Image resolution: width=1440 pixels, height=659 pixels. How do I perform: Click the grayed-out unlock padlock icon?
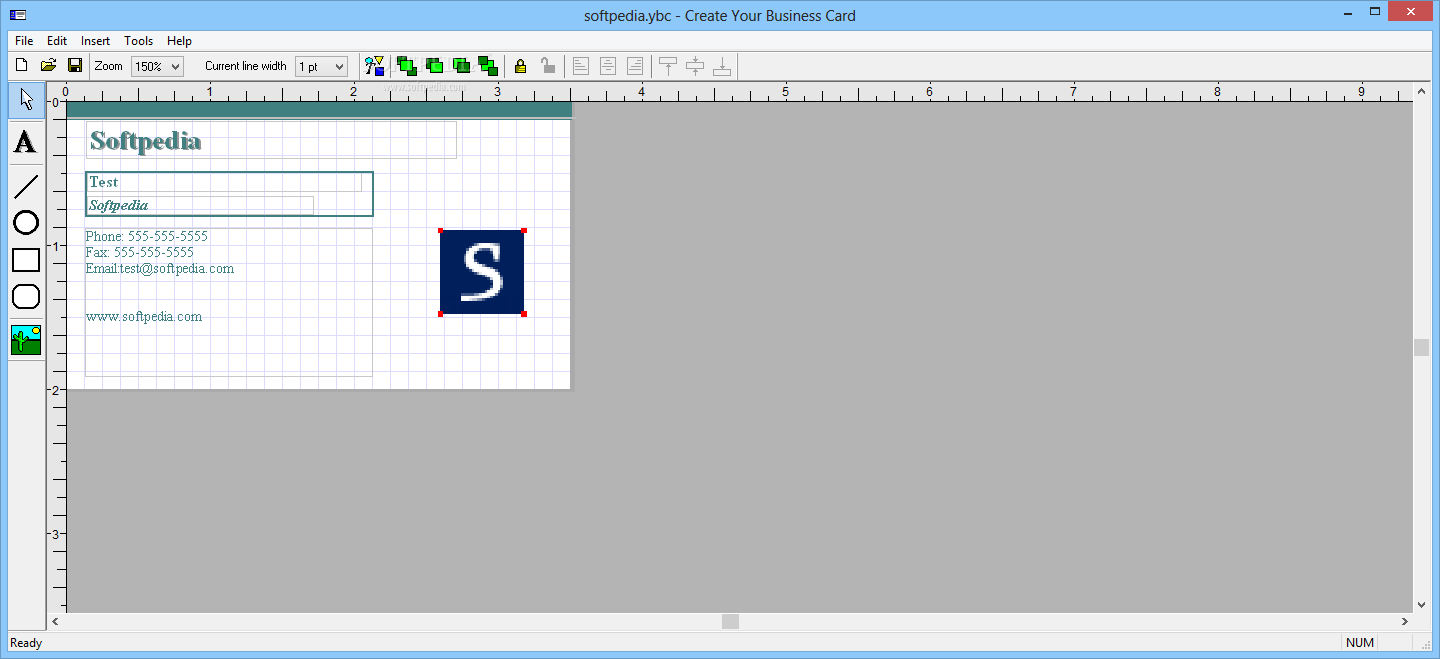[547, 66]
